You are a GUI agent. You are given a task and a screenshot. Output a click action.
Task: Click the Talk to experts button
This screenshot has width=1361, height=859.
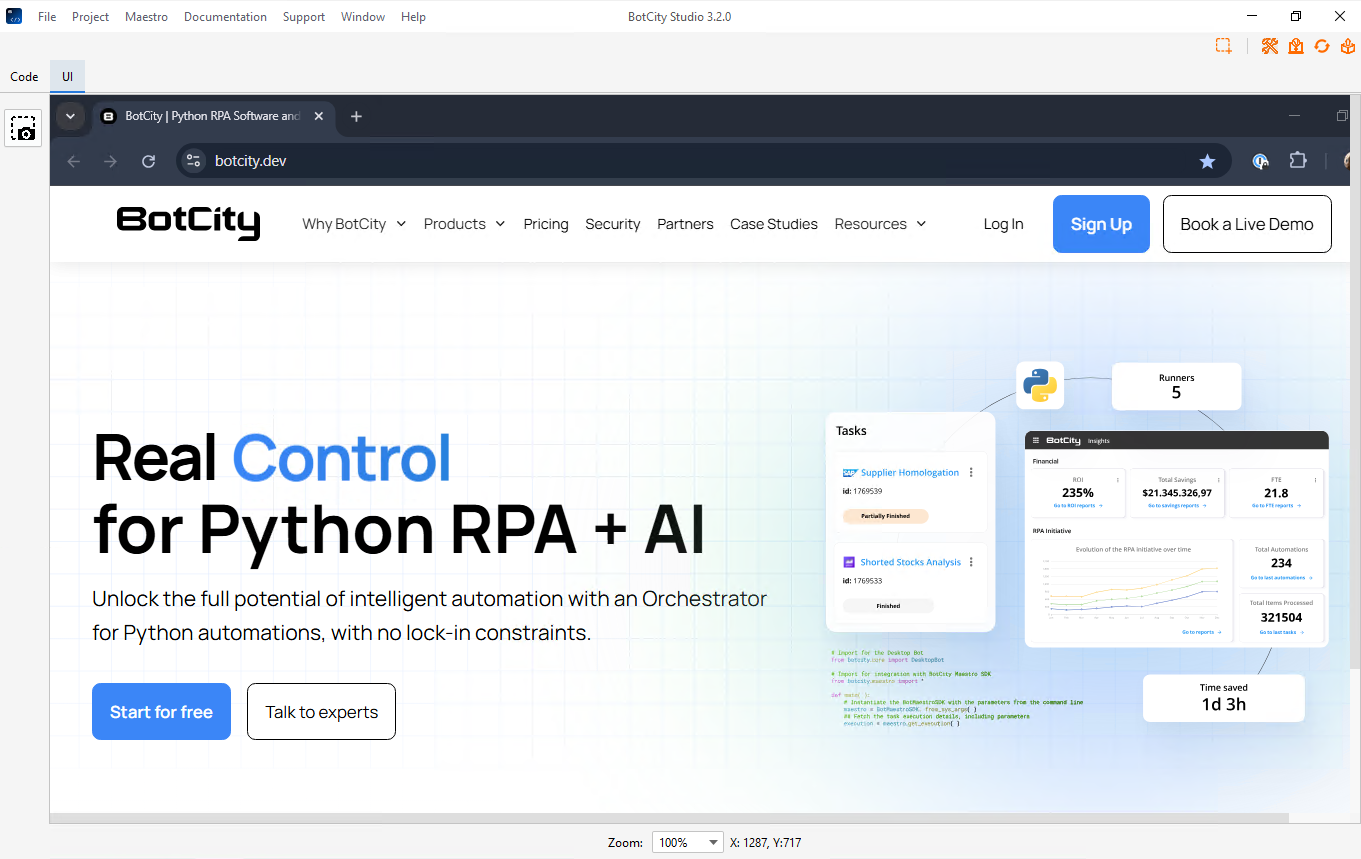click(x=321, y=712)
